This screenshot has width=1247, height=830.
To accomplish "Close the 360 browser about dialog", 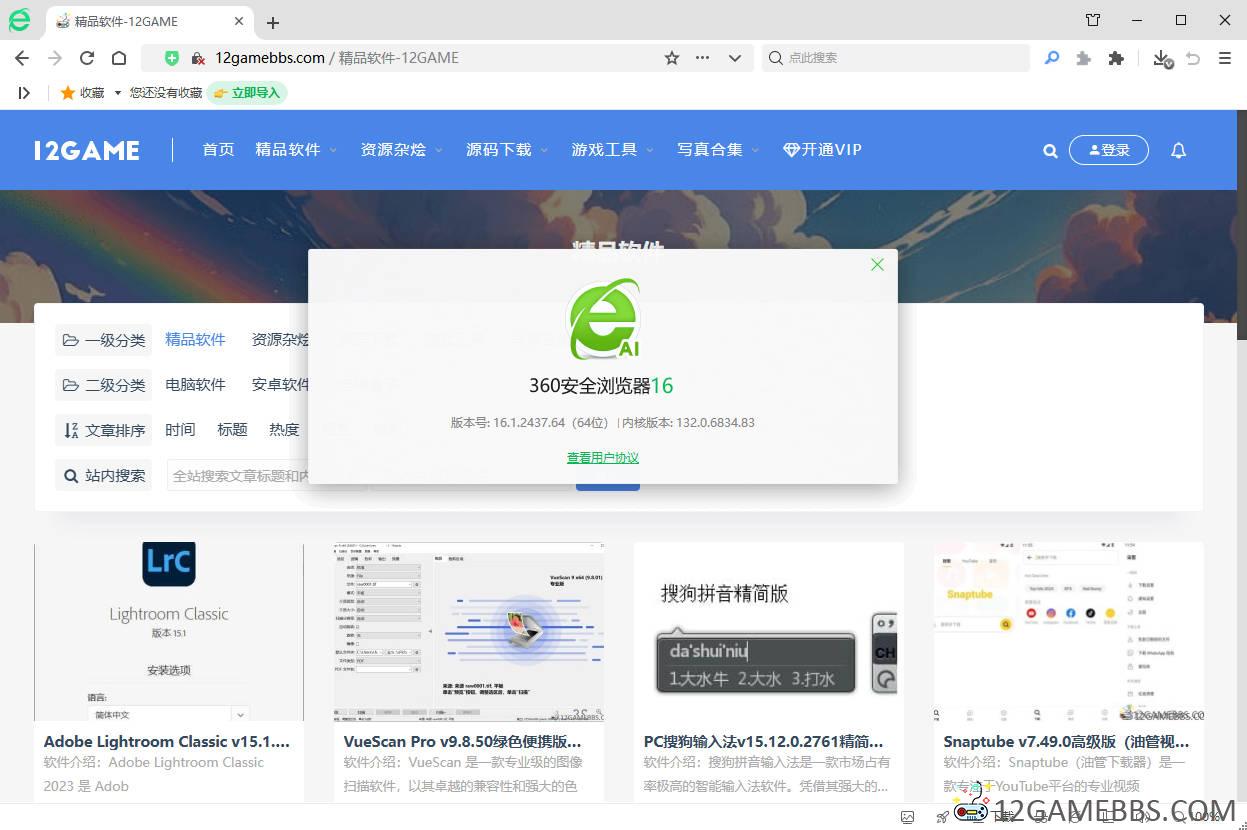I will 877,265.
